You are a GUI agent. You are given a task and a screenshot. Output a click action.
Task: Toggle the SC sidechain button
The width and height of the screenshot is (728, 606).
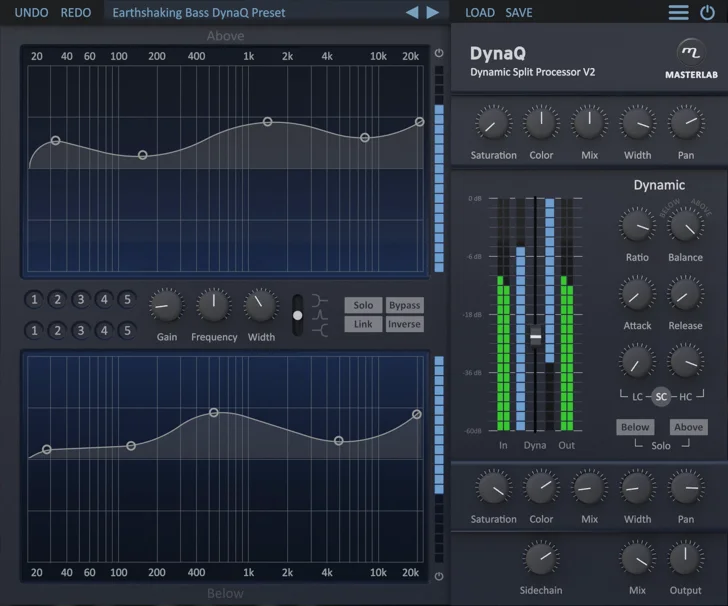coord(661,397)
